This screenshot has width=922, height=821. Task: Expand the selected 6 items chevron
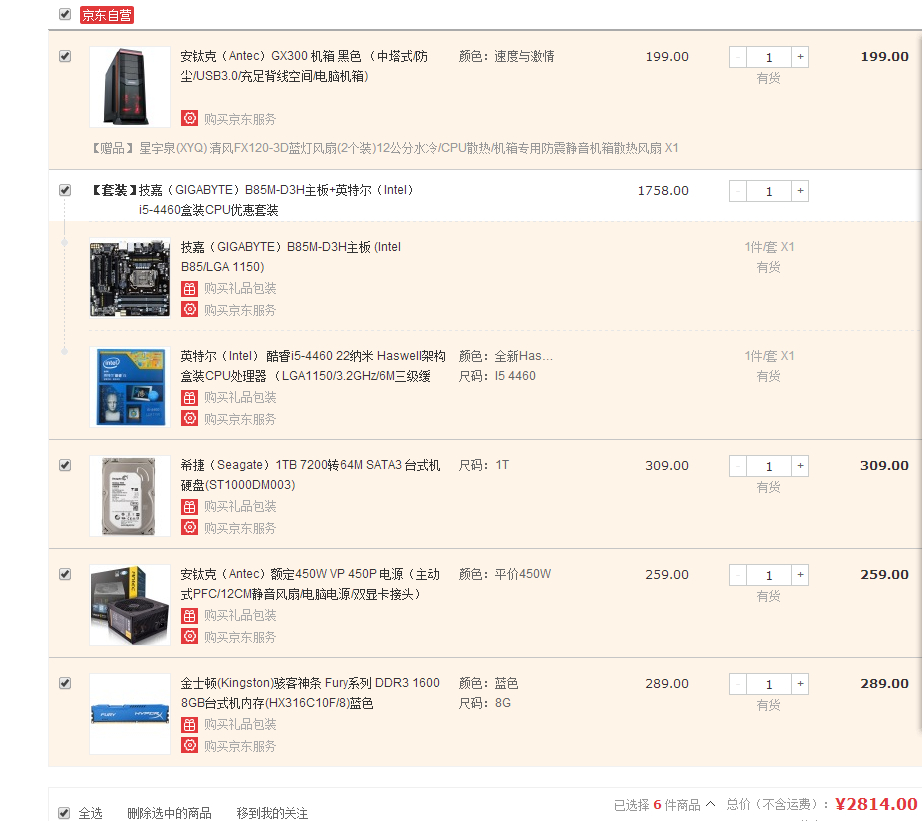[710, 803]
